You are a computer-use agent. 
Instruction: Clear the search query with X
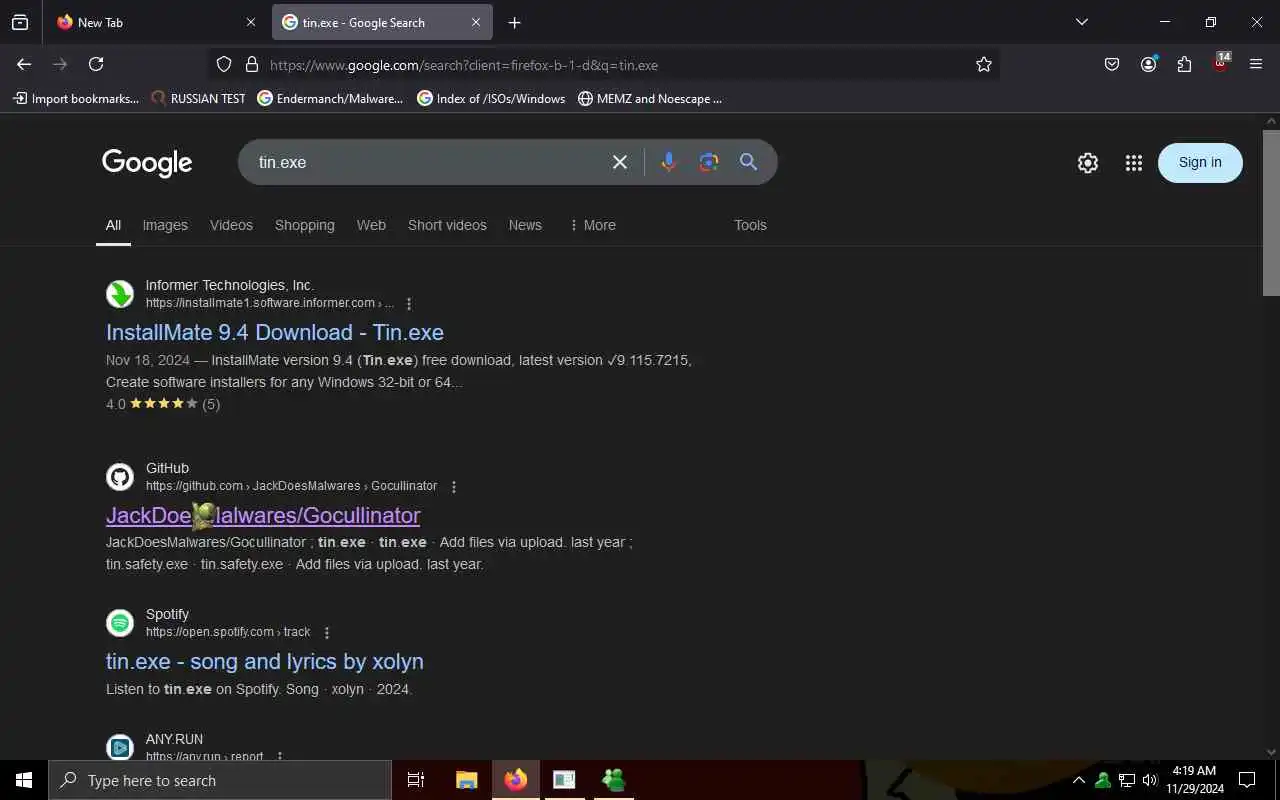[620, 162]
